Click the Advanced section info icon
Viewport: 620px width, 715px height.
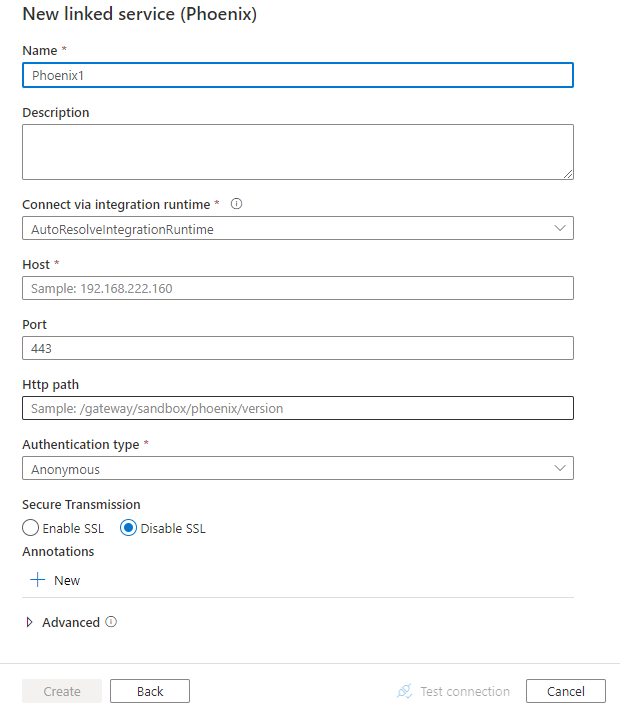coord(111,622)
